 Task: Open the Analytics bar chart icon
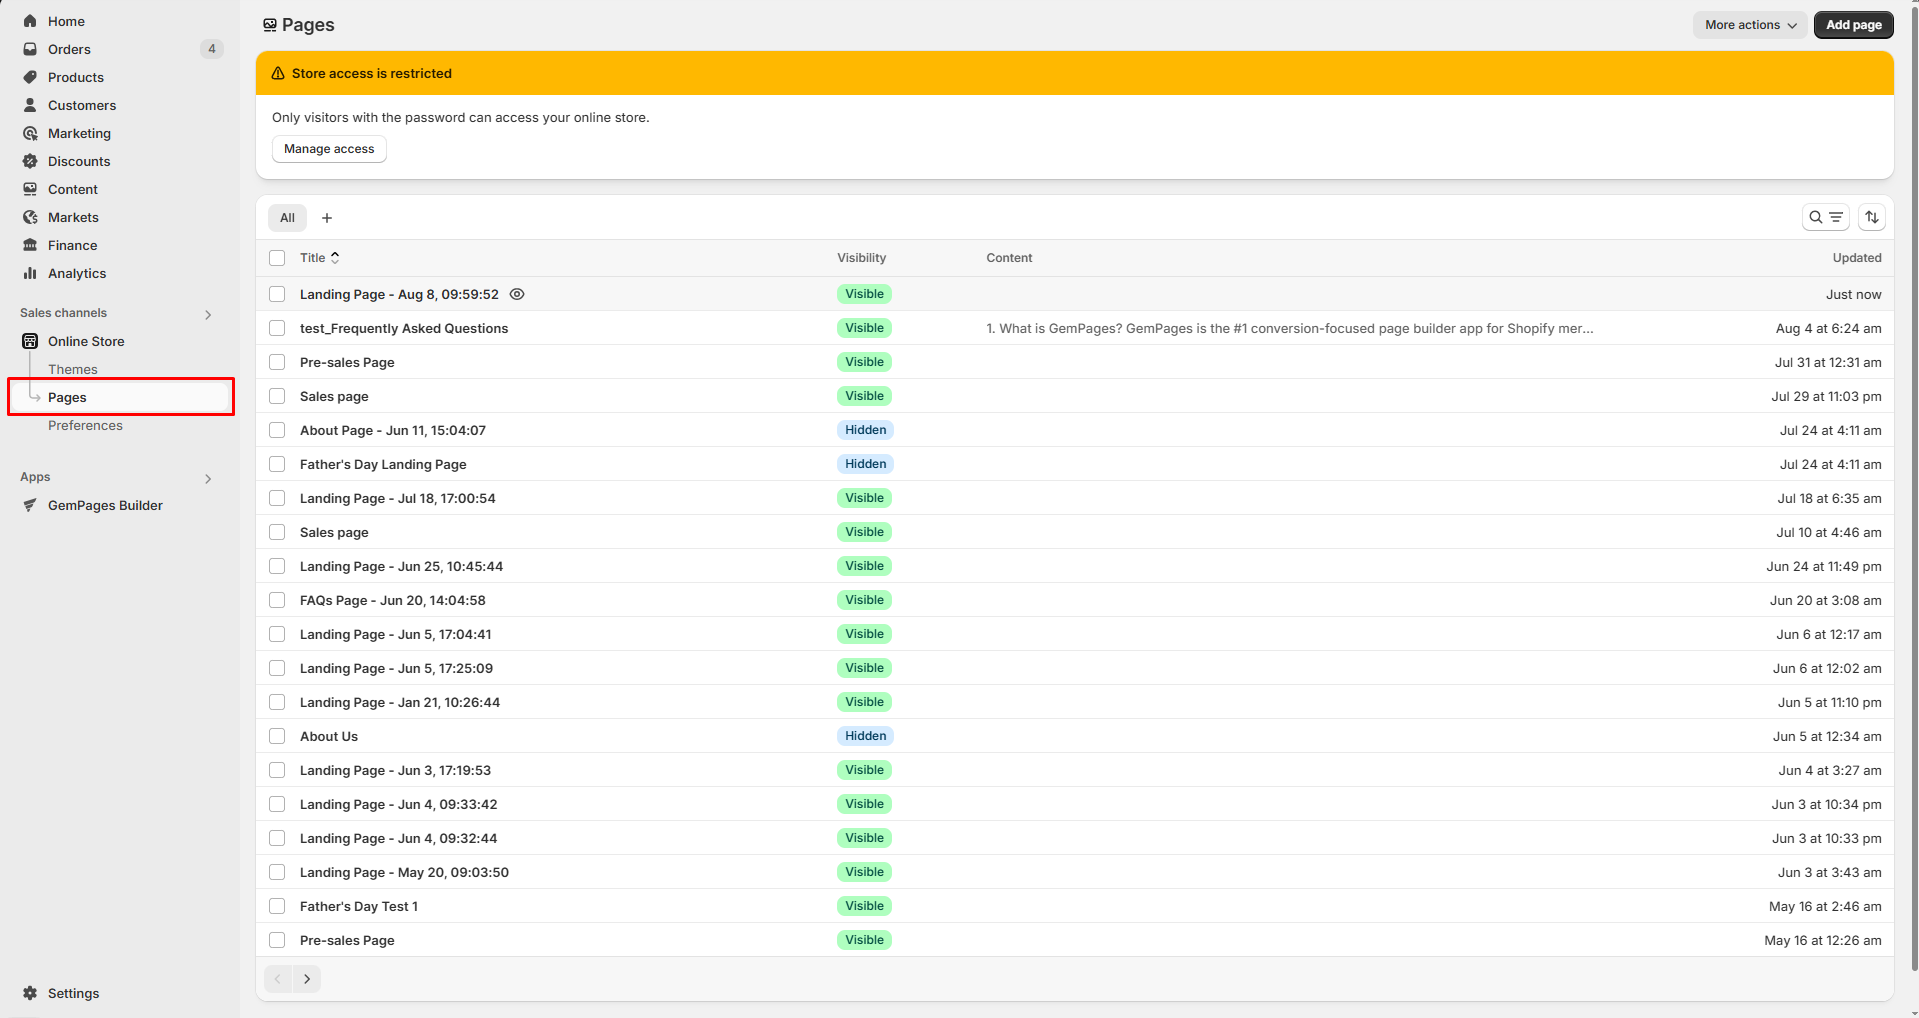click(x=30, y=273)
